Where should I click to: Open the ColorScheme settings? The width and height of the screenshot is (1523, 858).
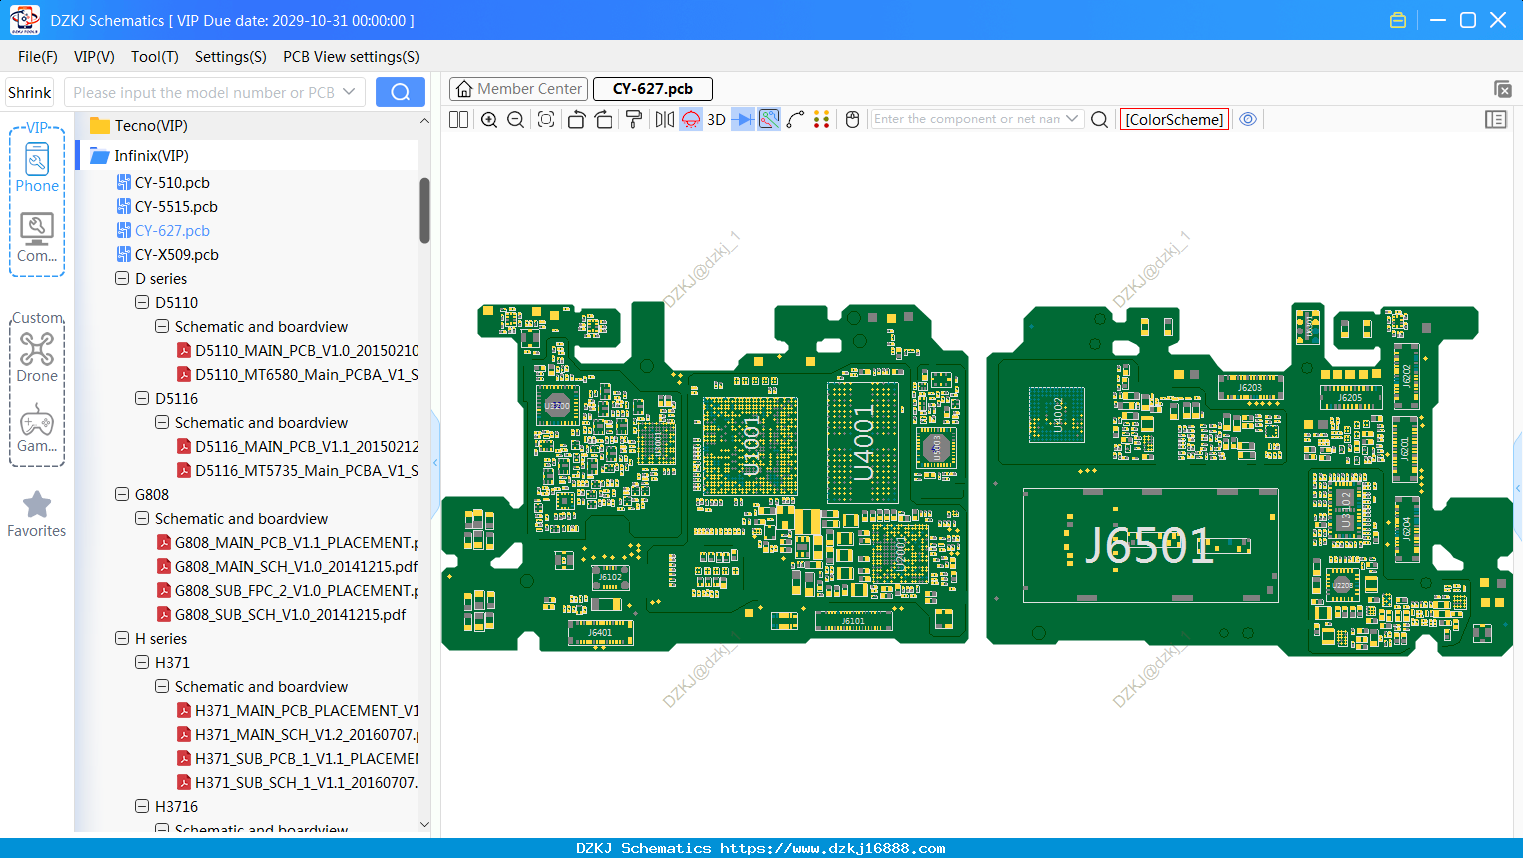[x=1175, y=119]
